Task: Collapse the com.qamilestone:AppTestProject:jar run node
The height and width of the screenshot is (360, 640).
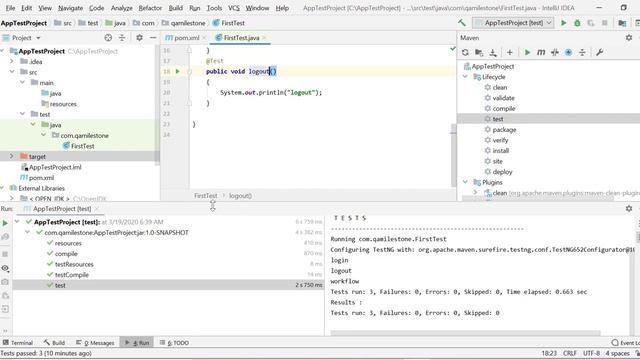Action: tap(28, 232)
